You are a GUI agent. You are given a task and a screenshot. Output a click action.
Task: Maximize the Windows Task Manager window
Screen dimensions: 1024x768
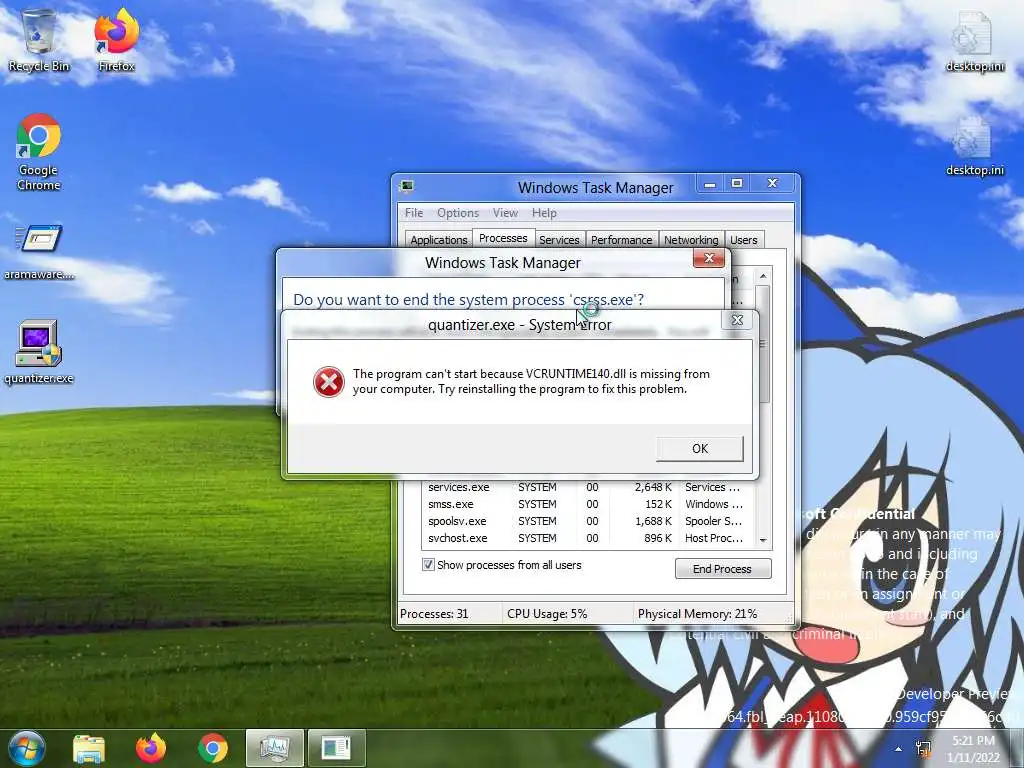click(x=737, y=184)
